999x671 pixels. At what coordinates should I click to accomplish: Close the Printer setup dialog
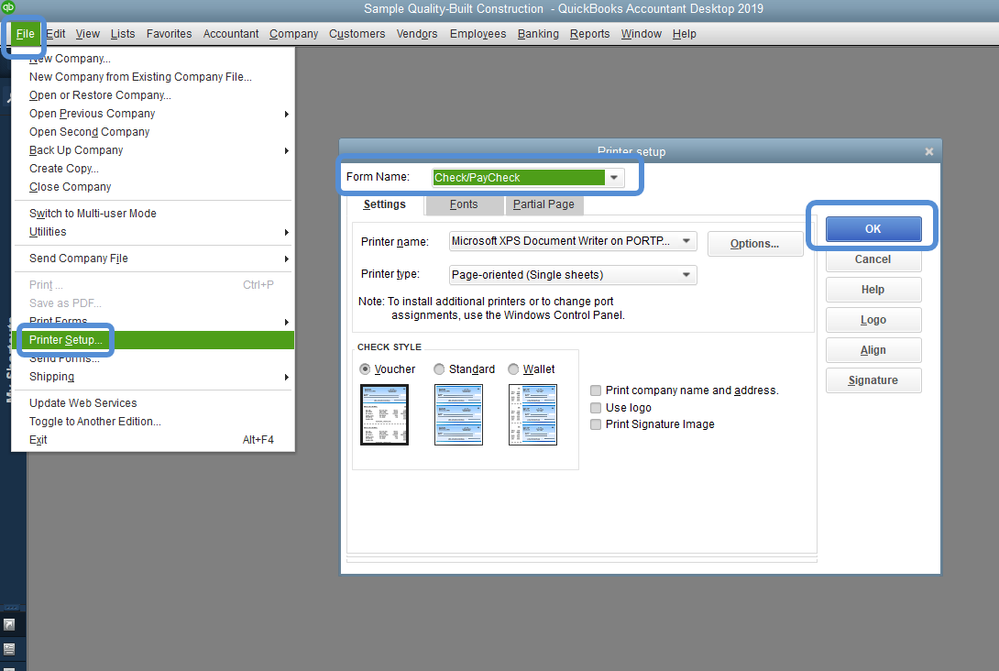[929, 152]
